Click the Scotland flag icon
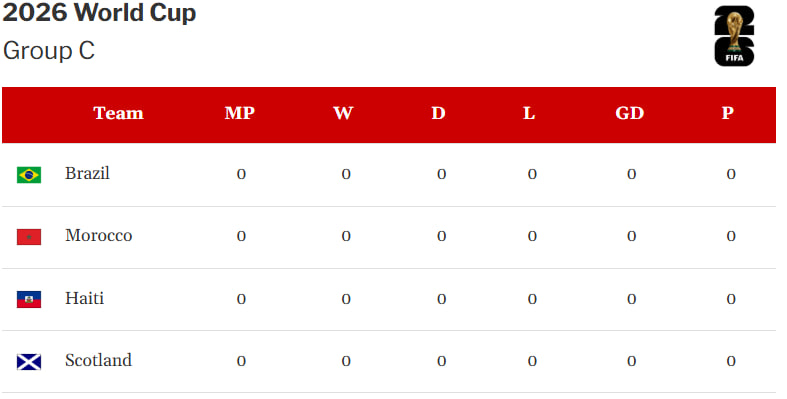 click(29, 361)
